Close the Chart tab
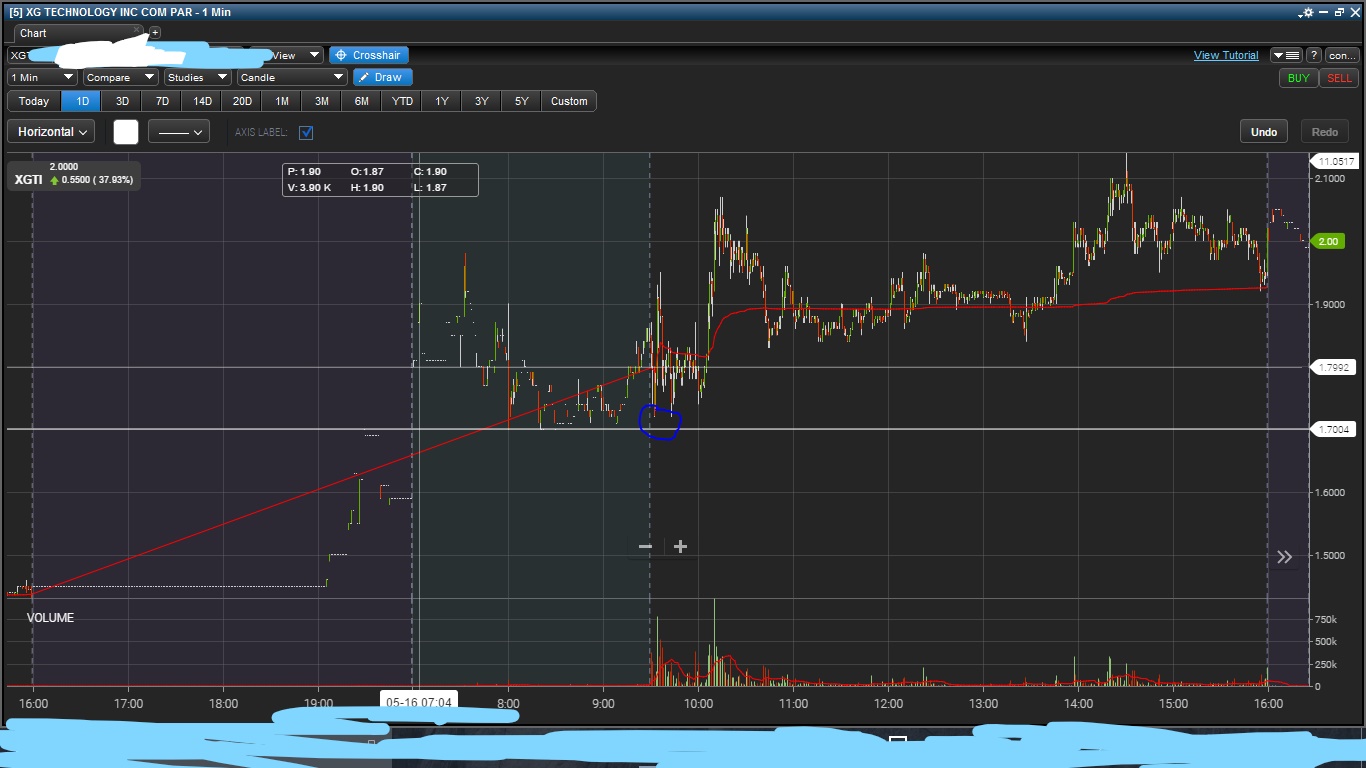This screenshot has height=768, width=1366. point(138,30)
